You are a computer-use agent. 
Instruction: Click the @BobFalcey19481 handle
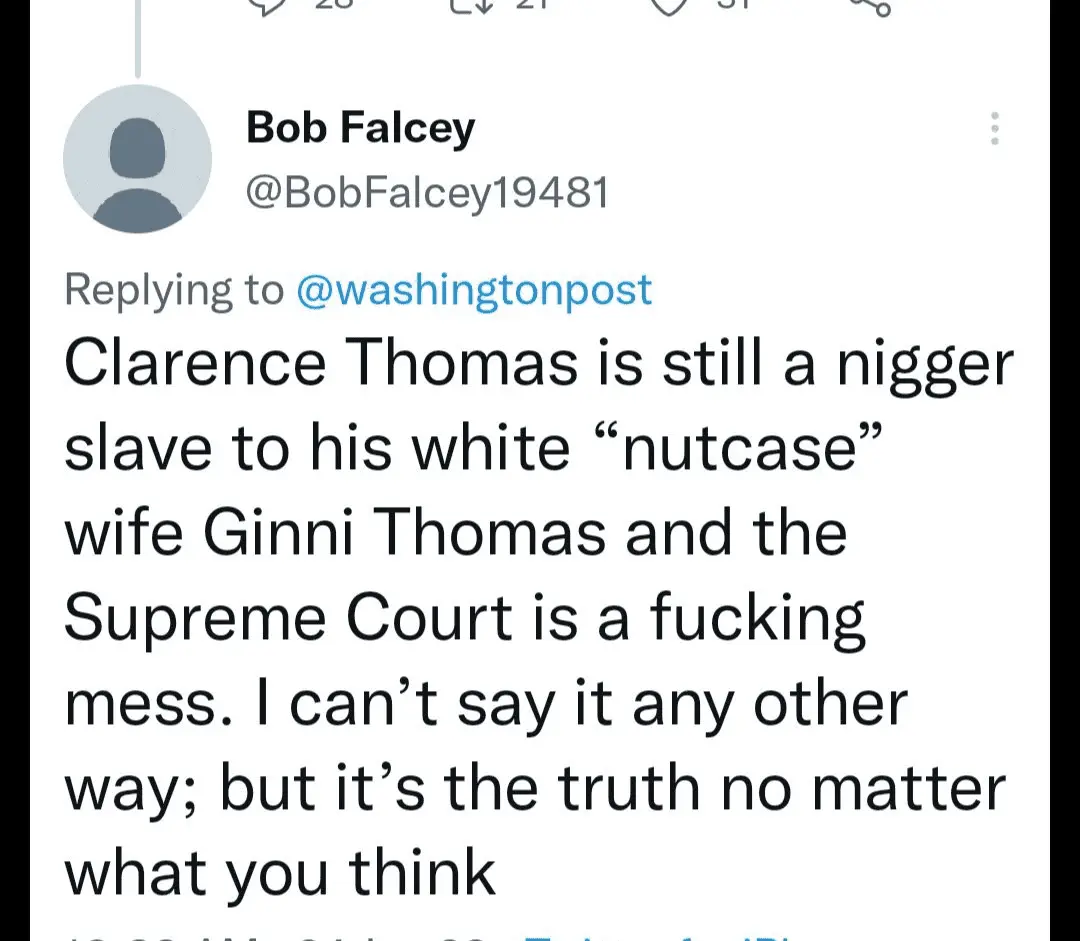point(427,191)
